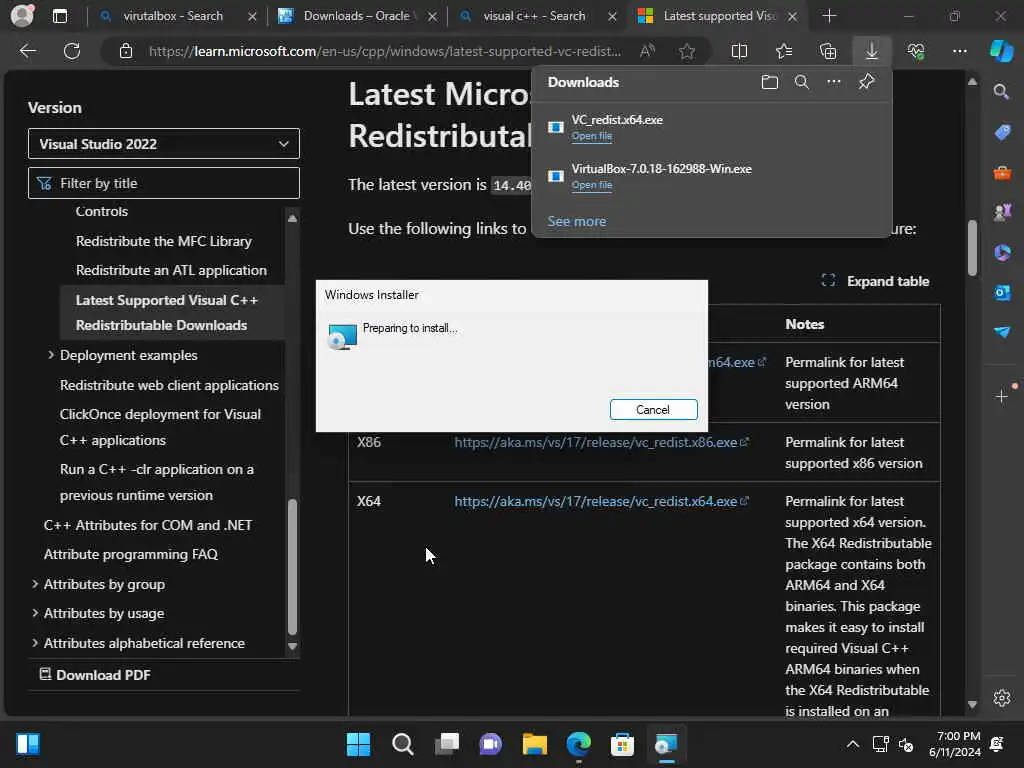Expand Attributes by usage node

coord(35,613)
